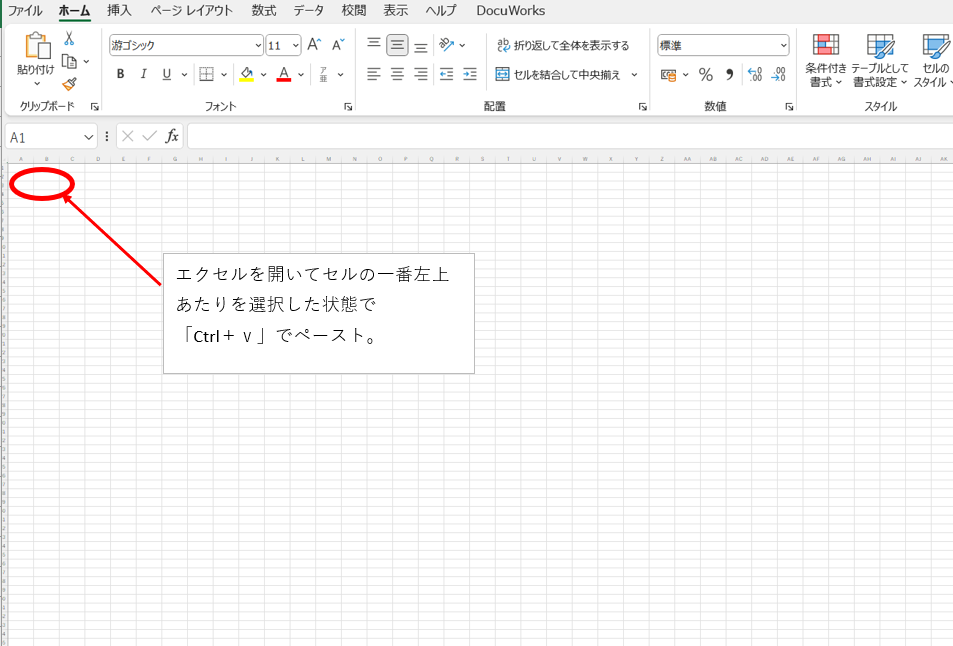Viewport: 953px width, 646px height.
Task: Apply red font color button
Action: [284, 74]
